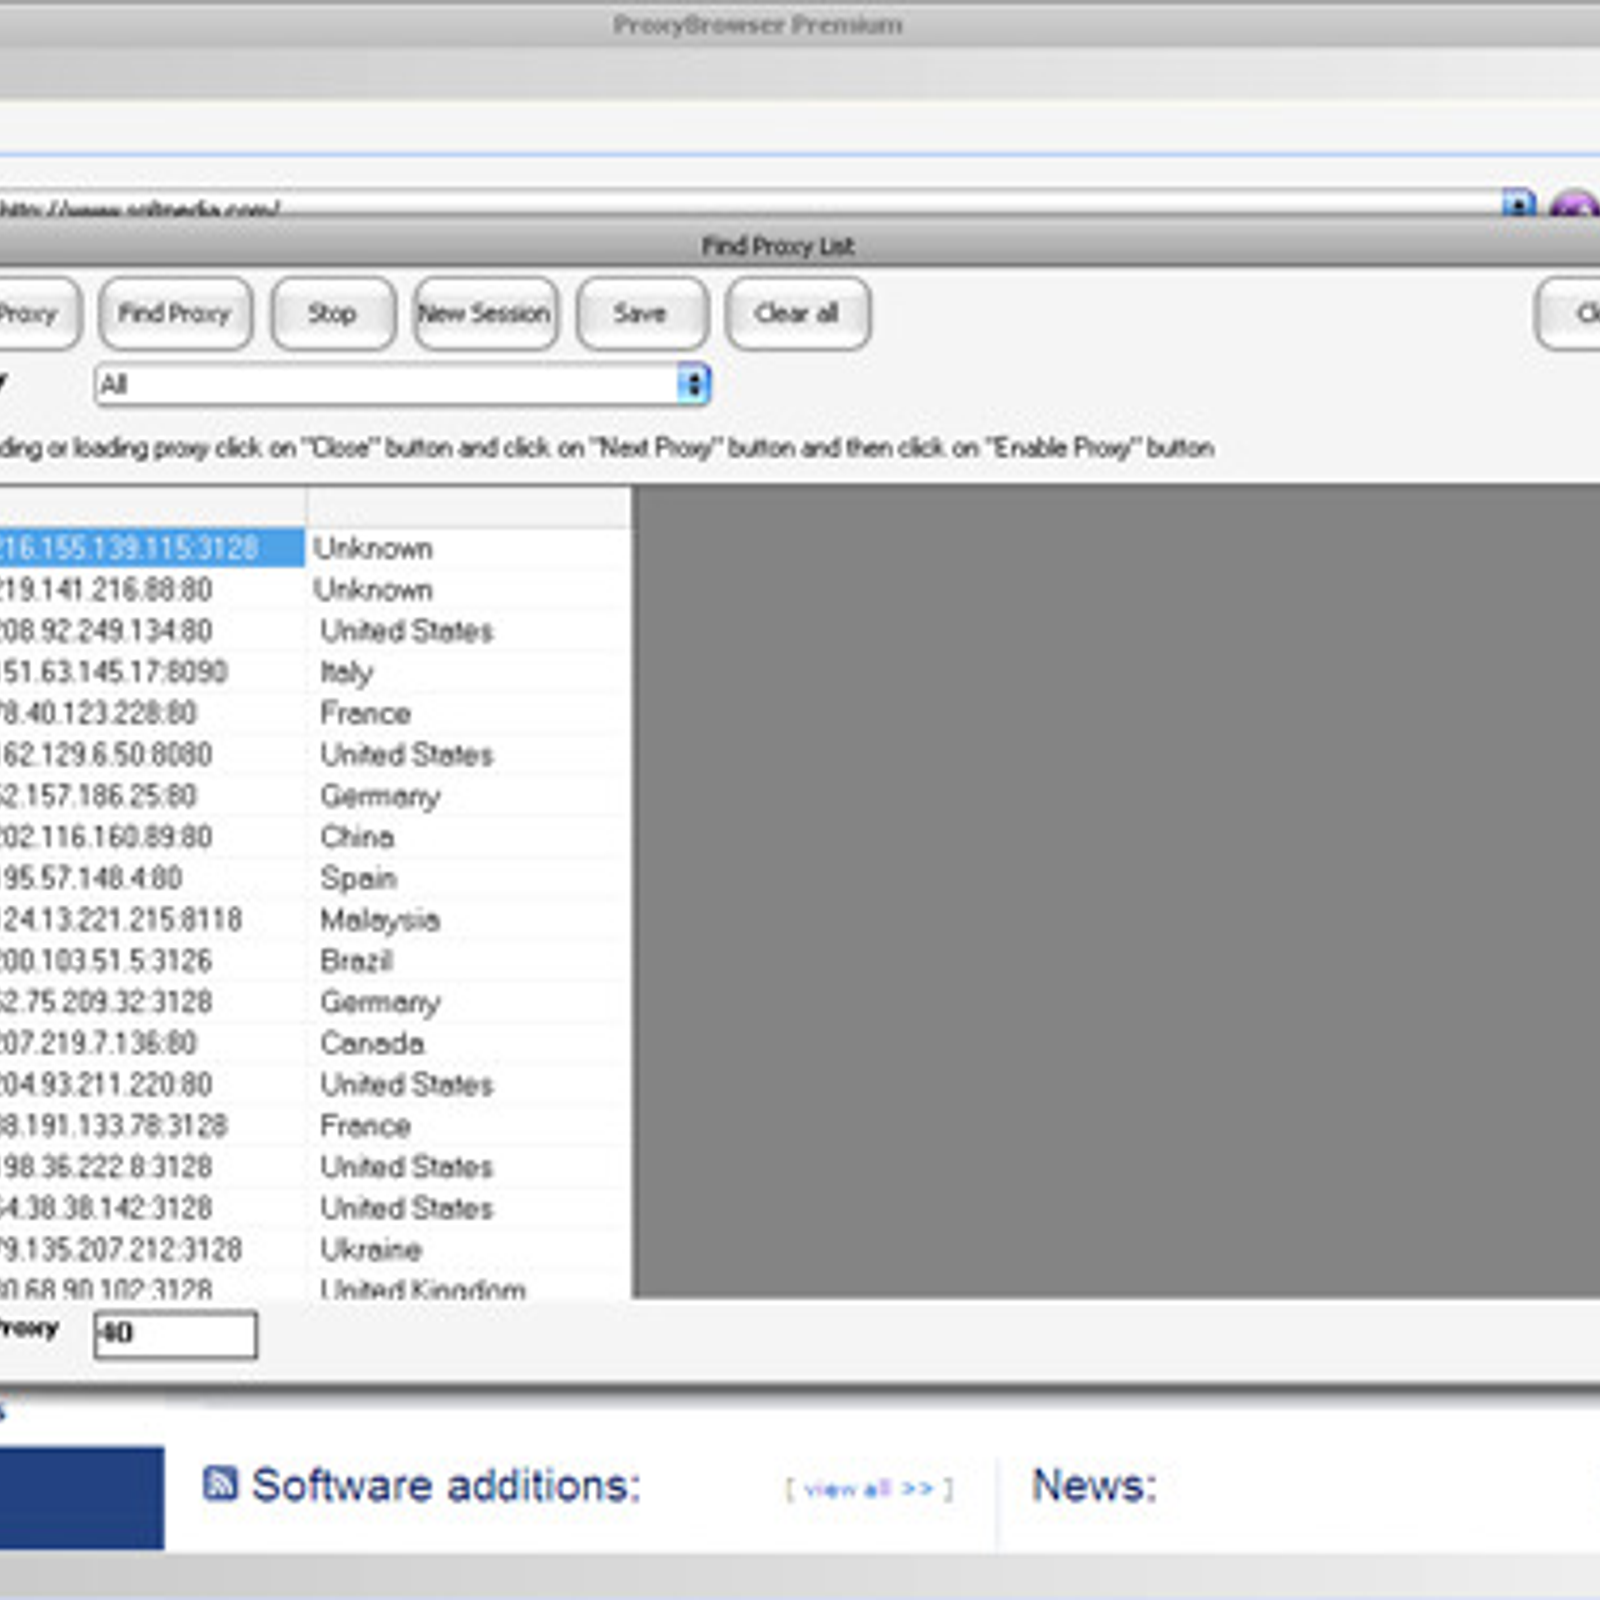Start a New Session
The image size is (1600, 1600).
pyautogui.click(x=485, y=314)
